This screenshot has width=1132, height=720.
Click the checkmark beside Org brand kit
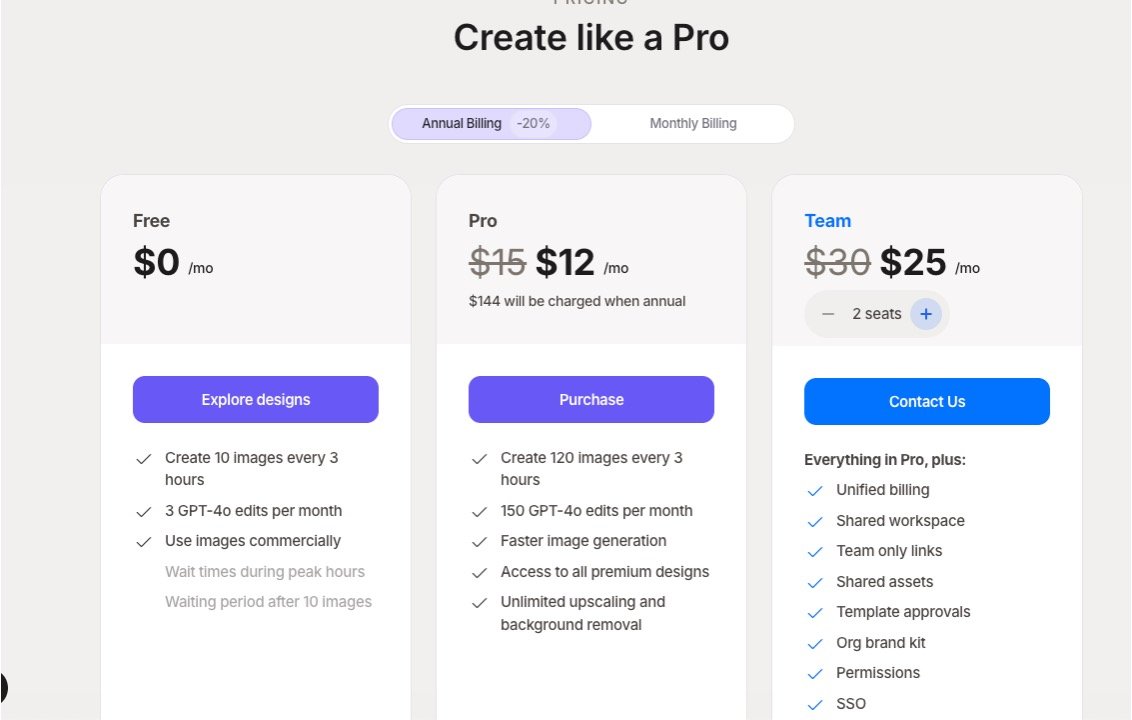click(x=815, y=643)
